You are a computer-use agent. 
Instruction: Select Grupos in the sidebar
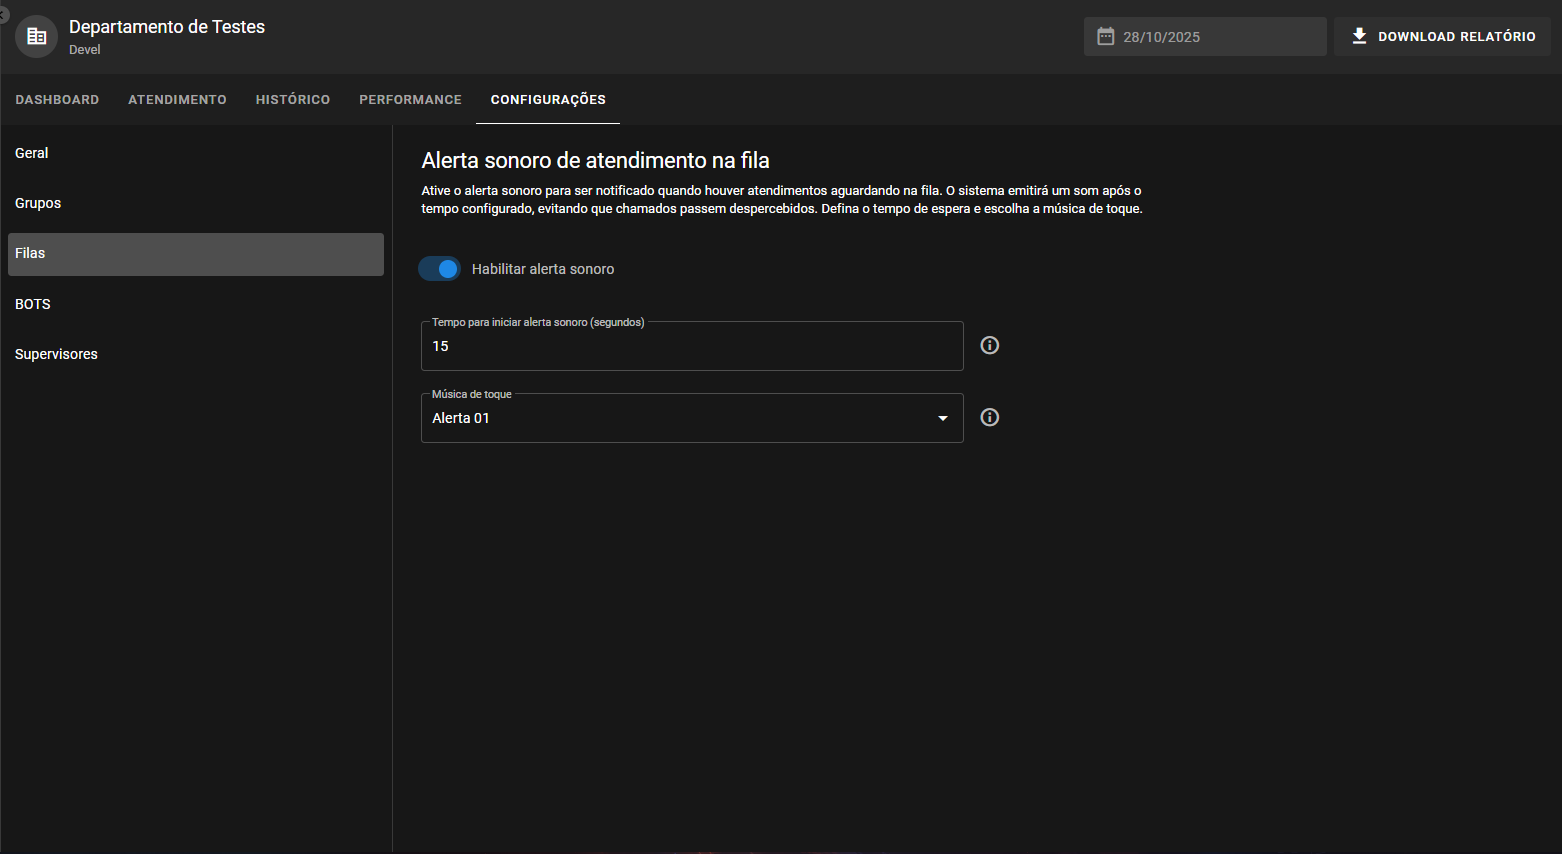[x=38, y=203]
